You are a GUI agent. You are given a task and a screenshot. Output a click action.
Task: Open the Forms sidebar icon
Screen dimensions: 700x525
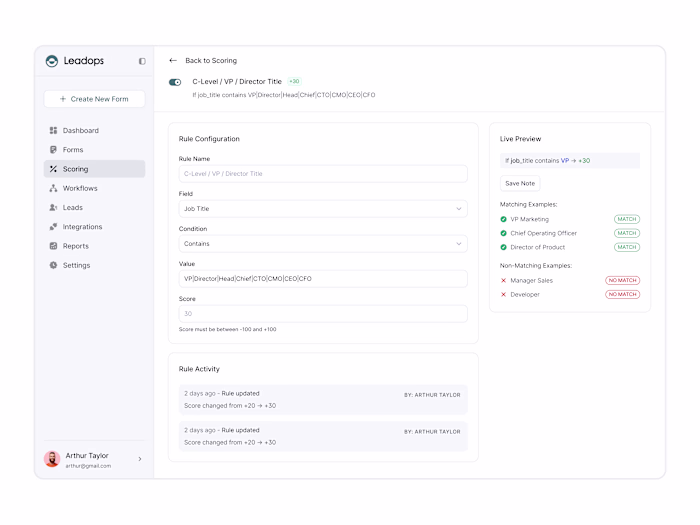(x=54, y=150)
